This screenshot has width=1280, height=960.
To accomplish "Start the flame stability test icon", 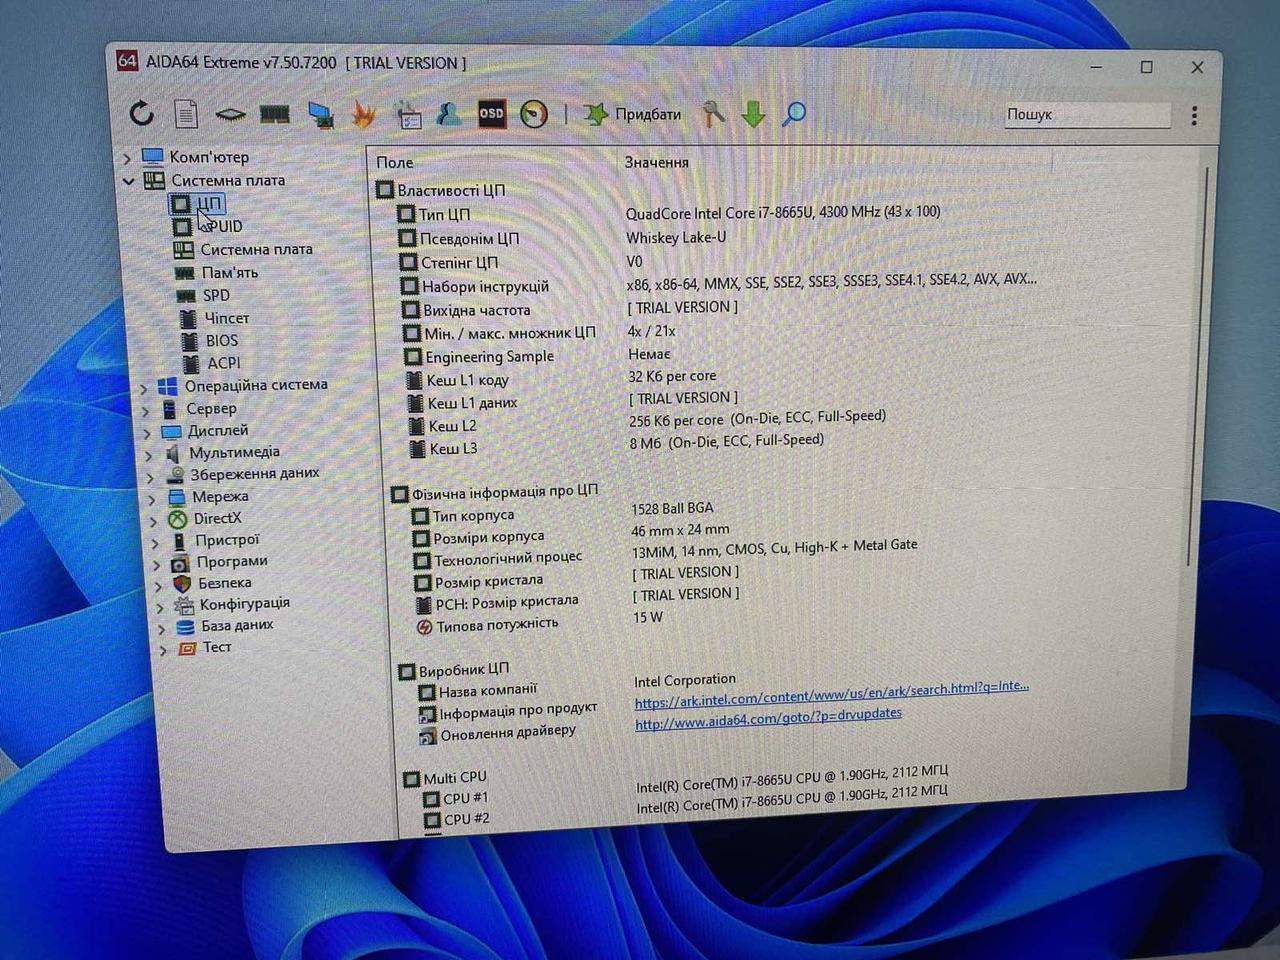I will 364,115.
